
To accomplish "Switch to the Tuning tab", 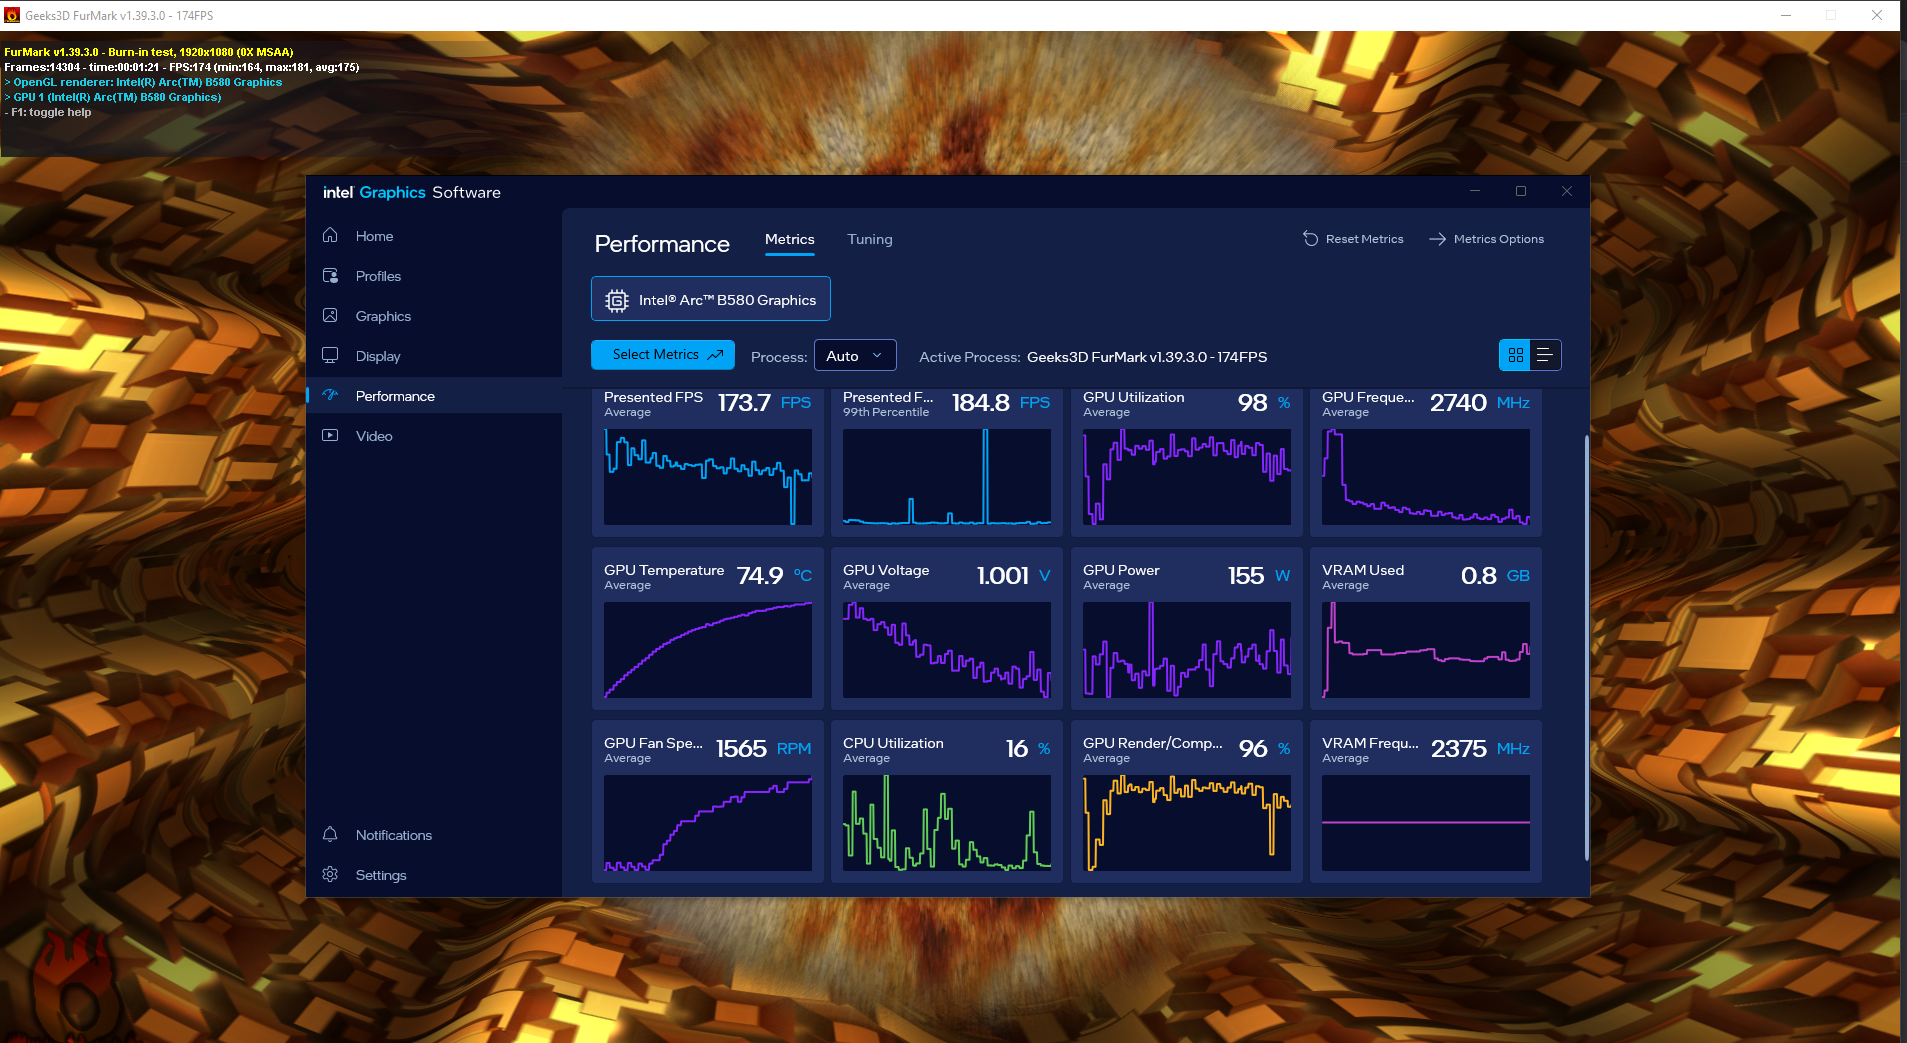I will [869, 239].
